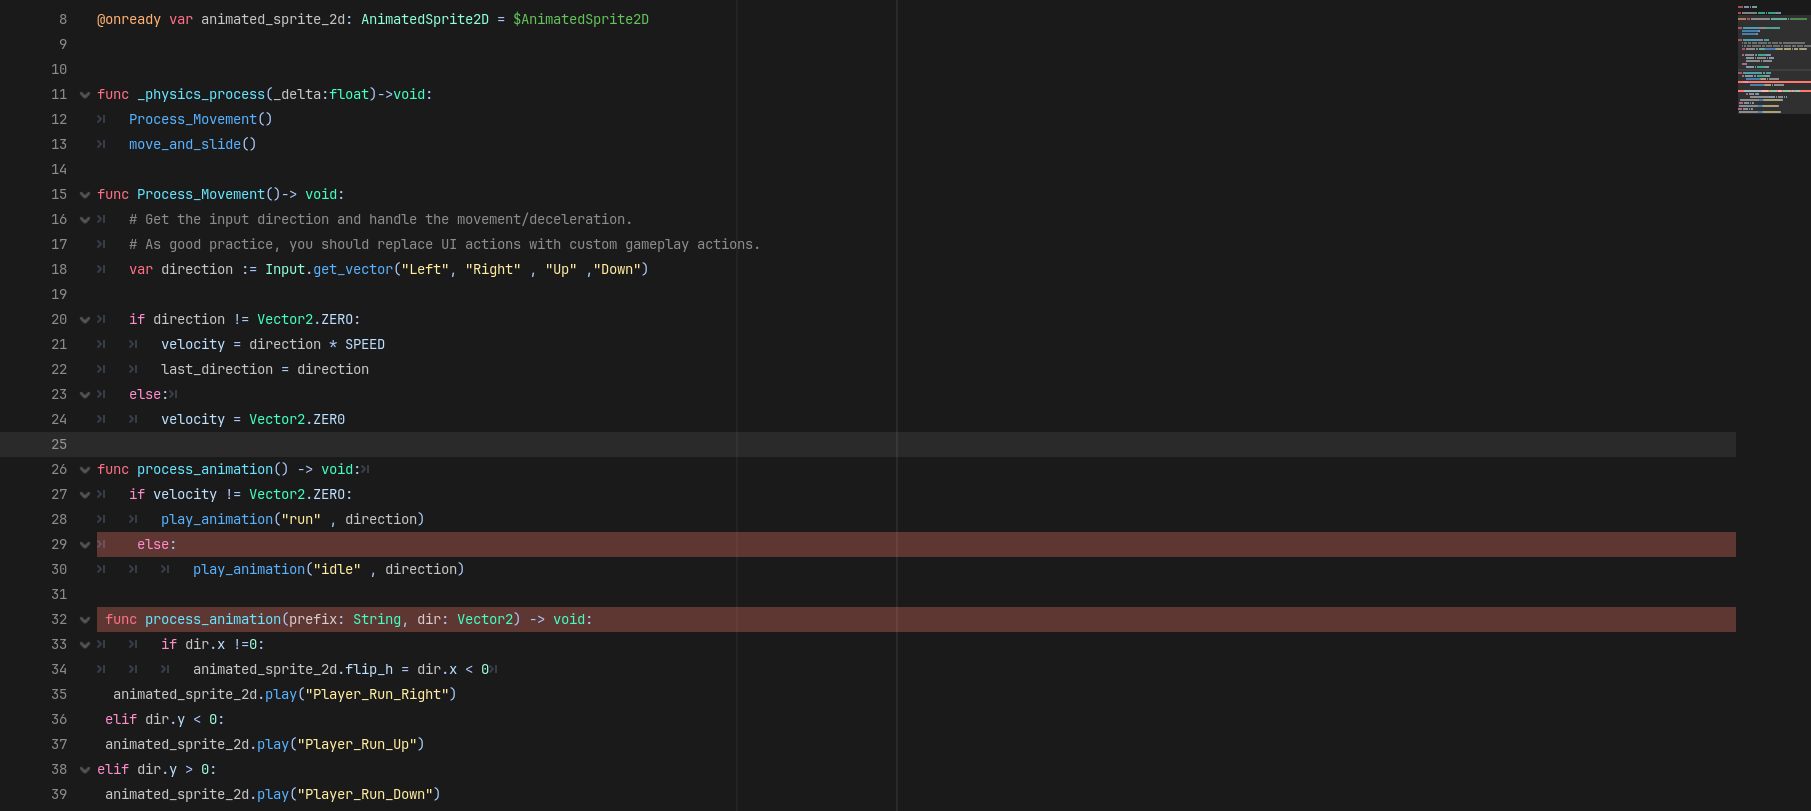The image size is (1811, 811).
Task: Click line number 39 in the gutter
Action: pos(59,794)
